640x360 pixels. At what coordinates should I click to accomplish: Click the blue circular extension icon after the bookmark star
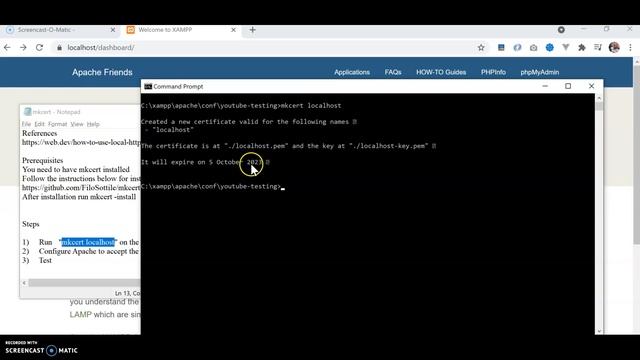517,48
